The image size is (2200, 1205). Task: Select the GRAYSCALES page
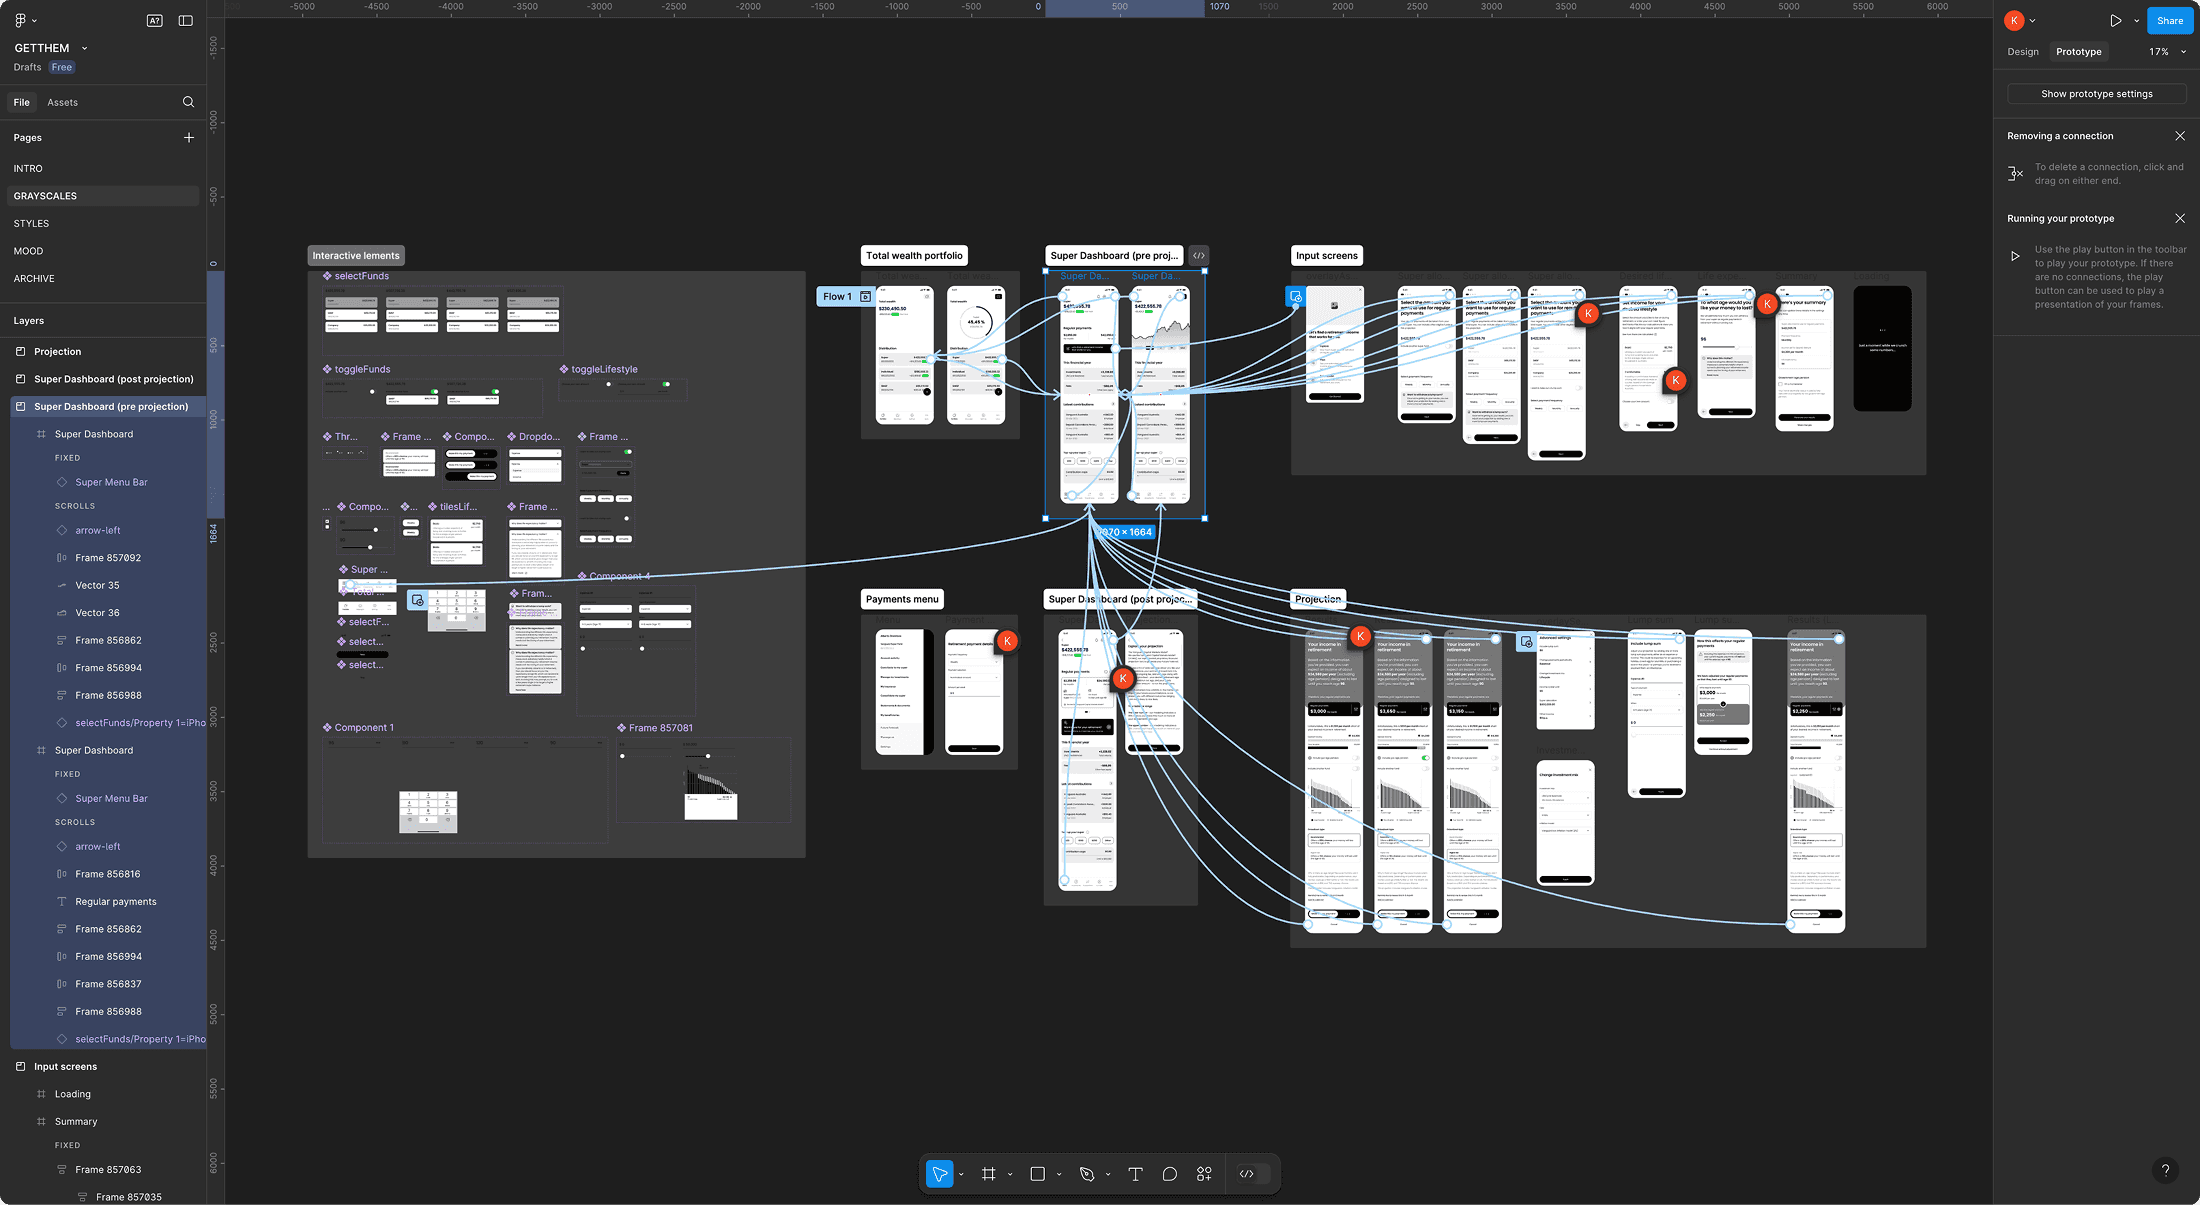[103, 196]
